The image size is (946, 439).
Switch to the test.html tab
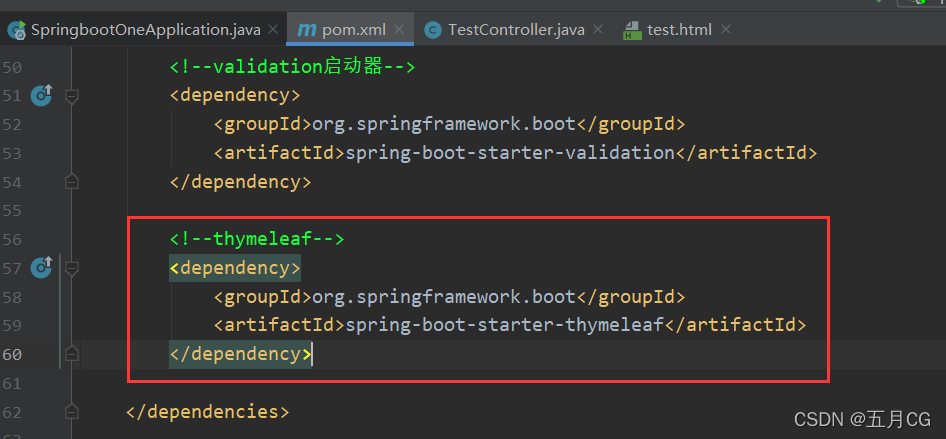(x=679, y=30)
